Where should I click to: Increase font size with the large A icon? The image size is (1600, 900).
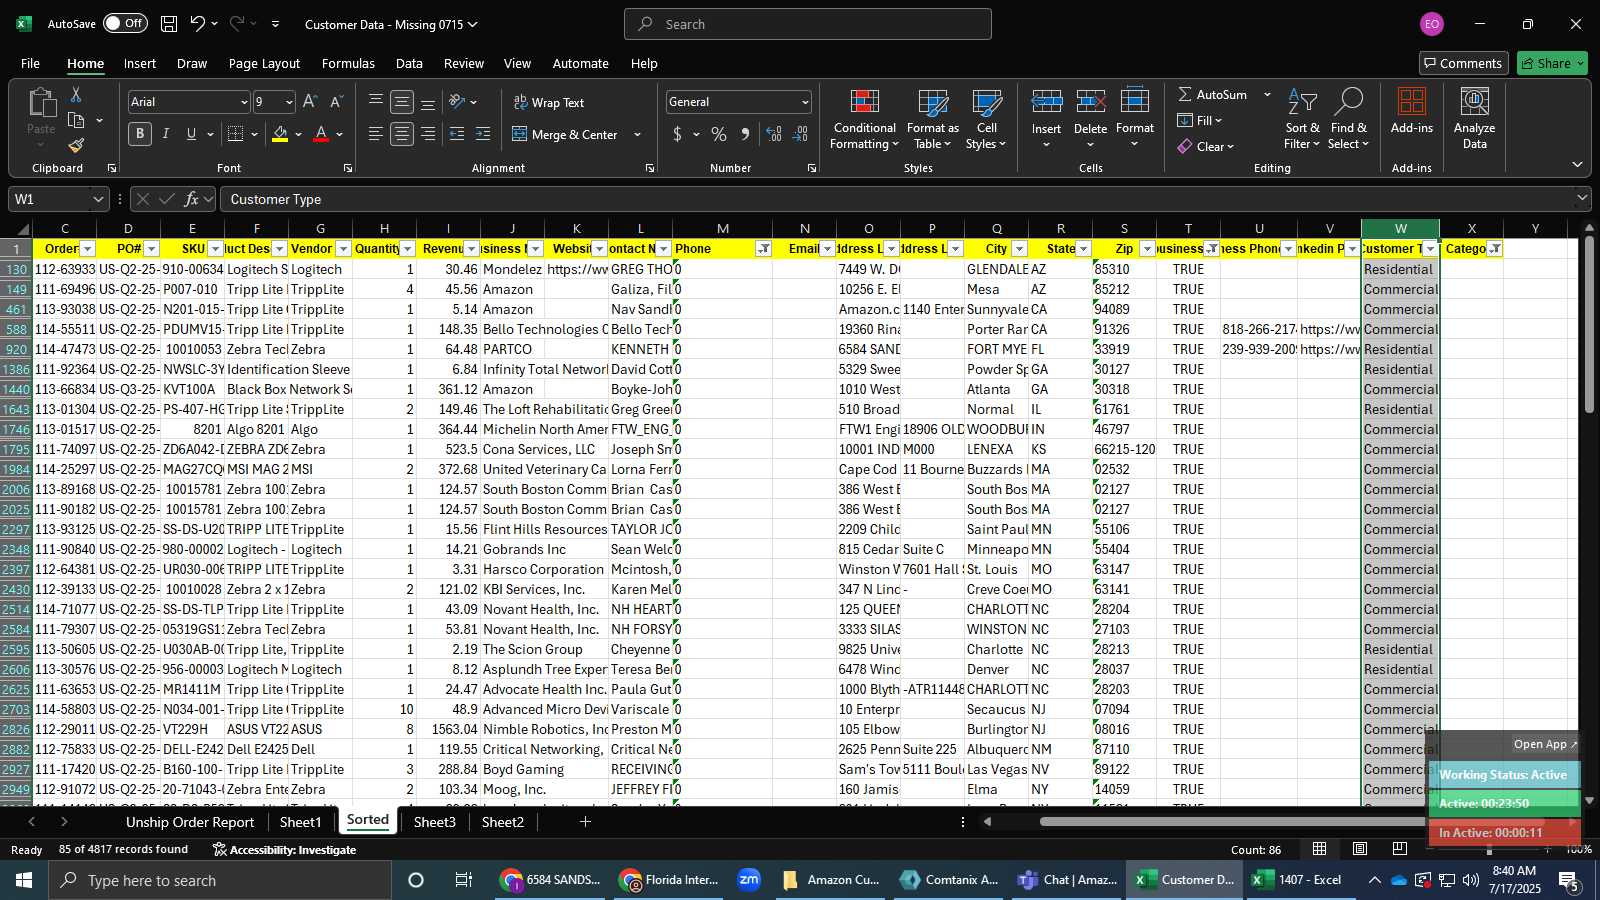click(x=310, y=102)
